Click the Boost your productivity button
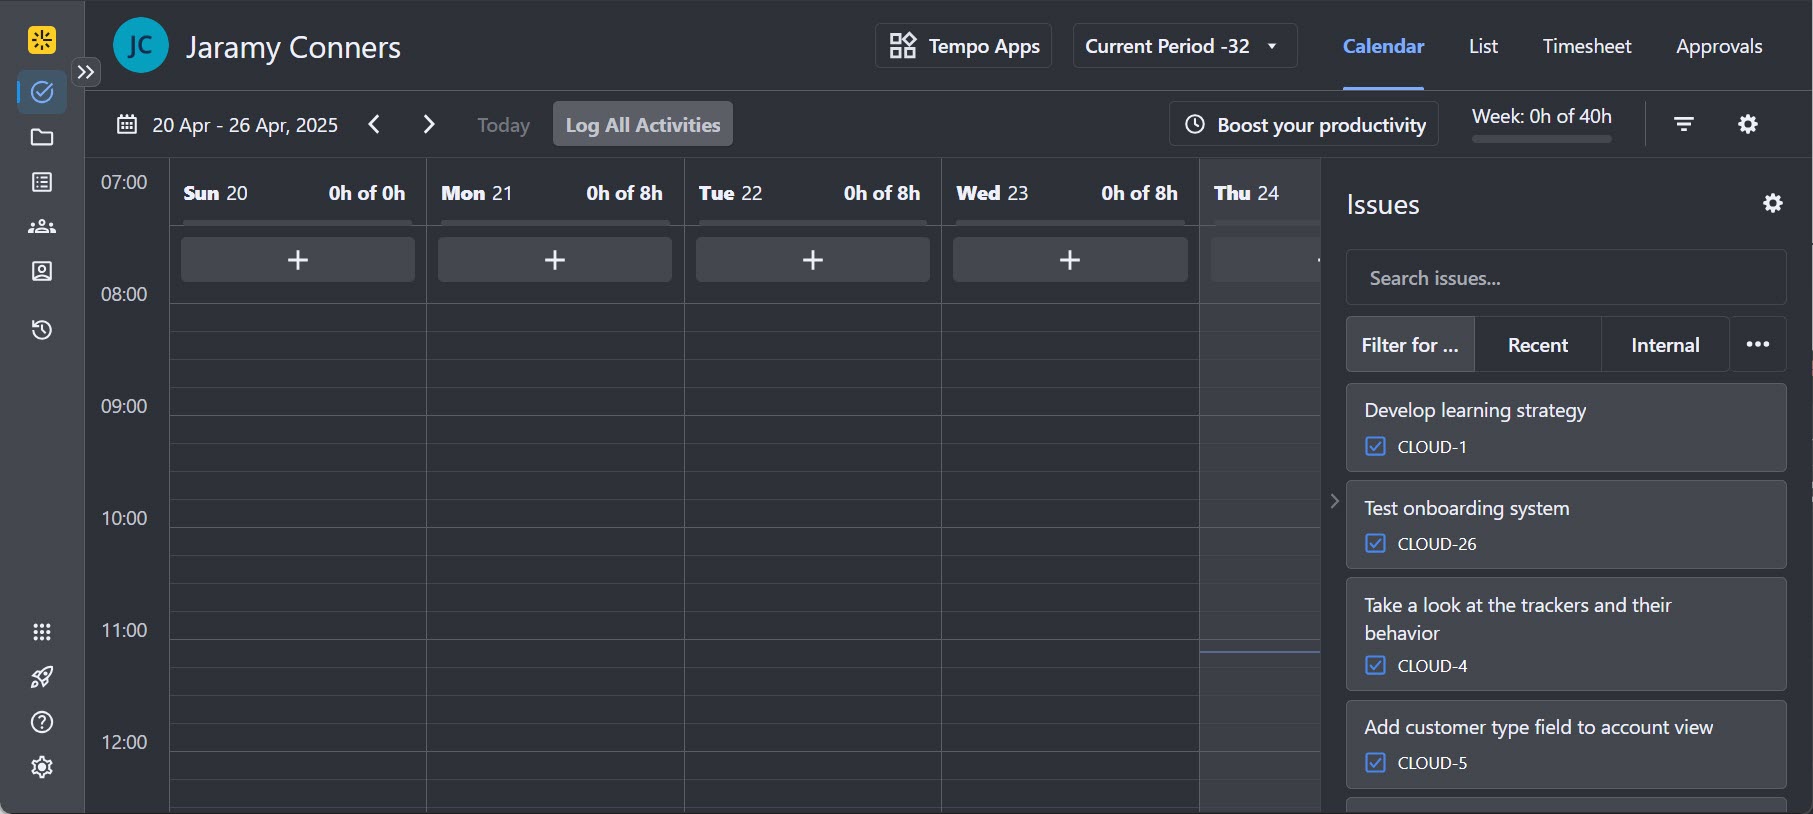Screen dimensions: 1813x814 coord(1304,124)
